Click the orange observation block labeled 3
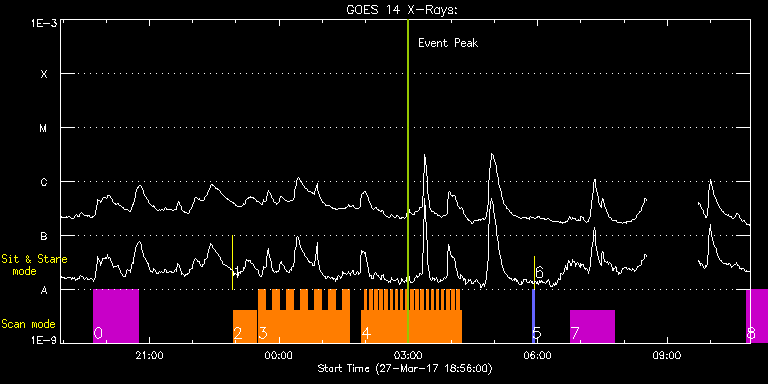The image size is (768, 384). (x=304, y=316)
